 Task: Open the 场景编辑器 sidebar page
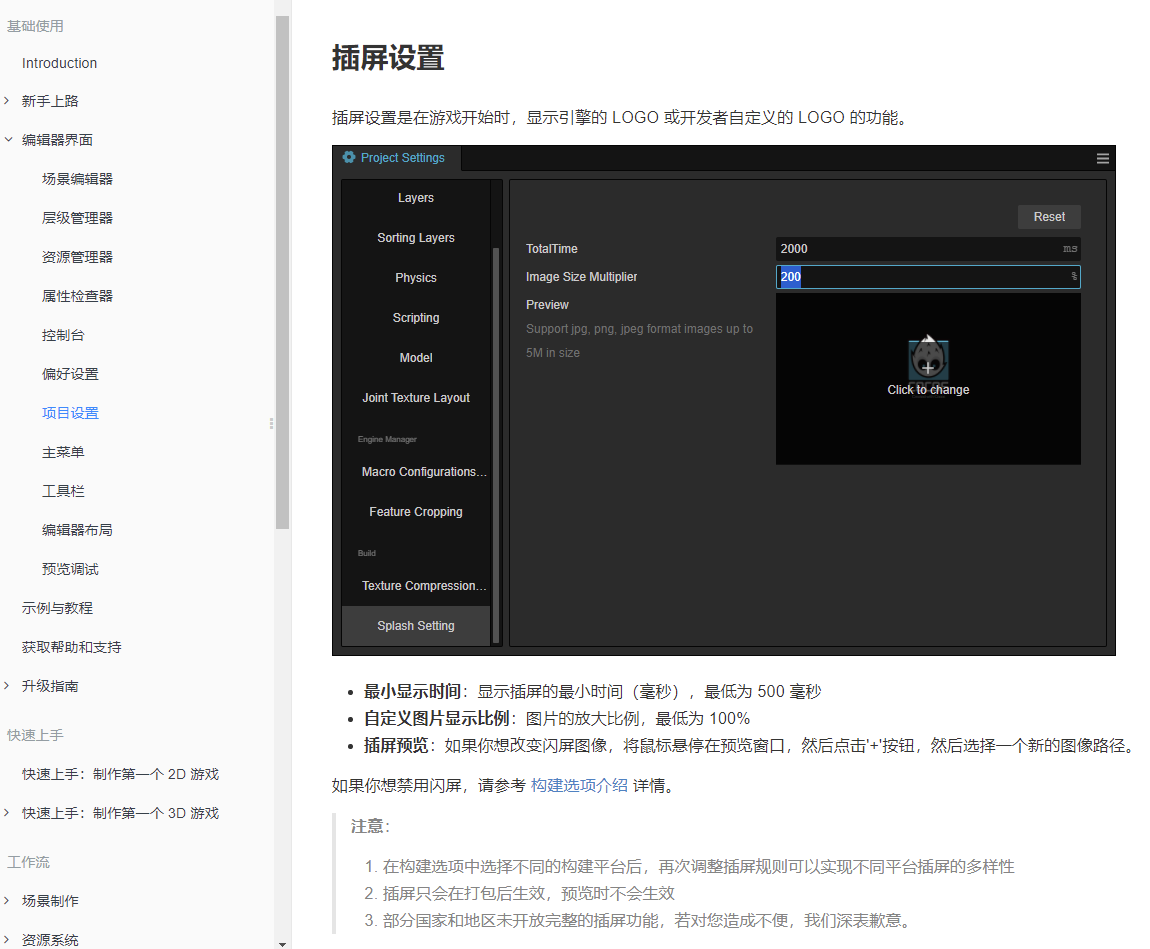(77, 179)
